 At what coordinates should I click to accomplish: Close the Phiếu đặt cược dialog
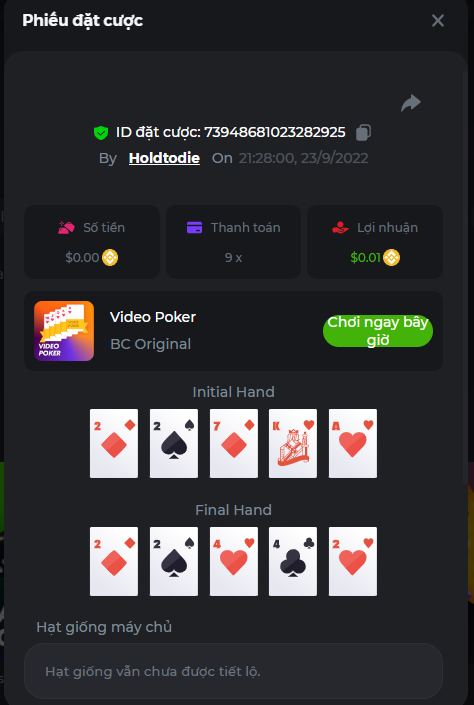tap(438, 20)
